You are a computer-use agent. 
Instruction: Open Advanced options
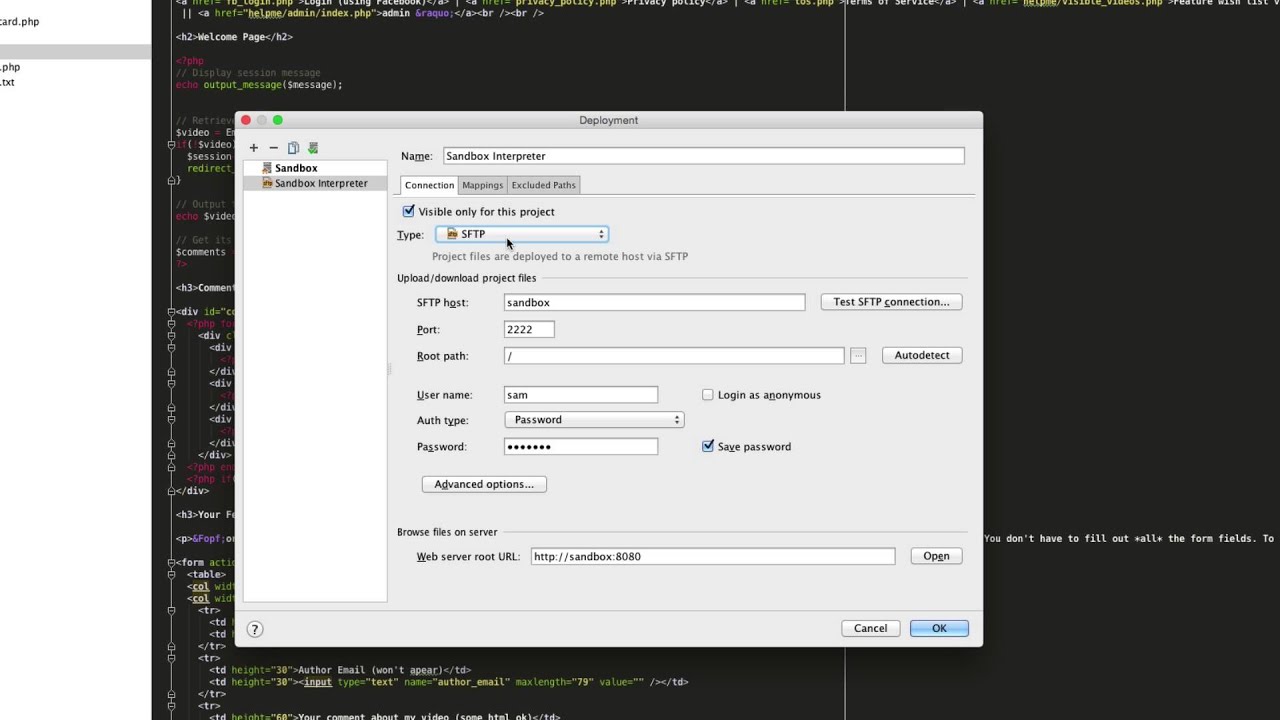pyautogui.click(x=484, y=484)
